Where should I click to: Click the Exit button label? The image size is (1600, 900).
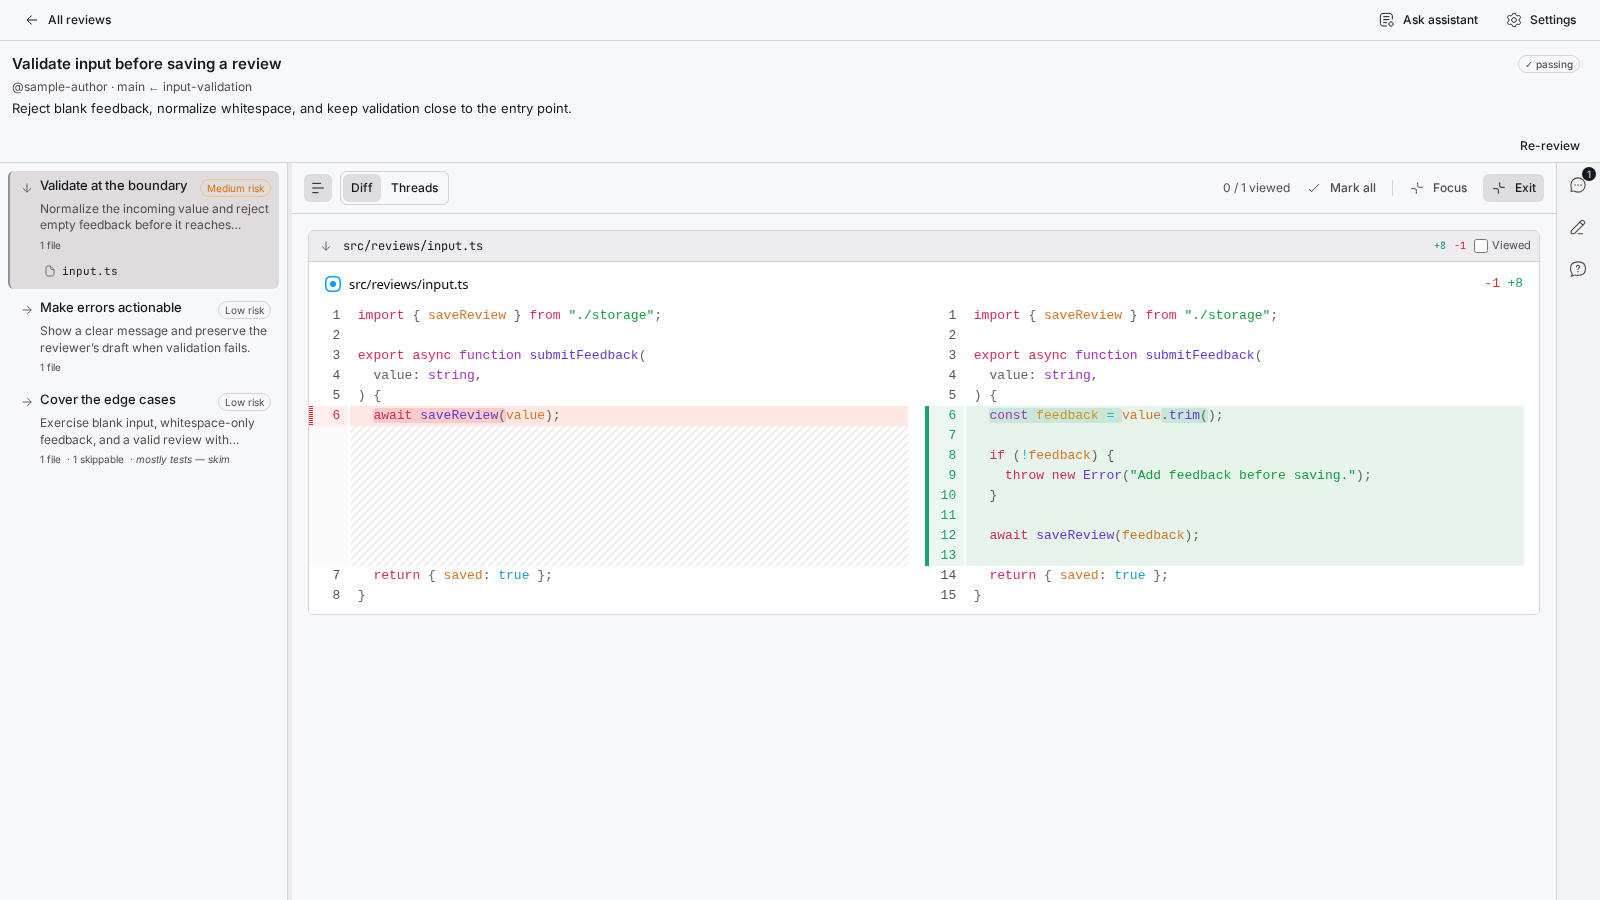pyautogui.click(x=1525, y=188)
